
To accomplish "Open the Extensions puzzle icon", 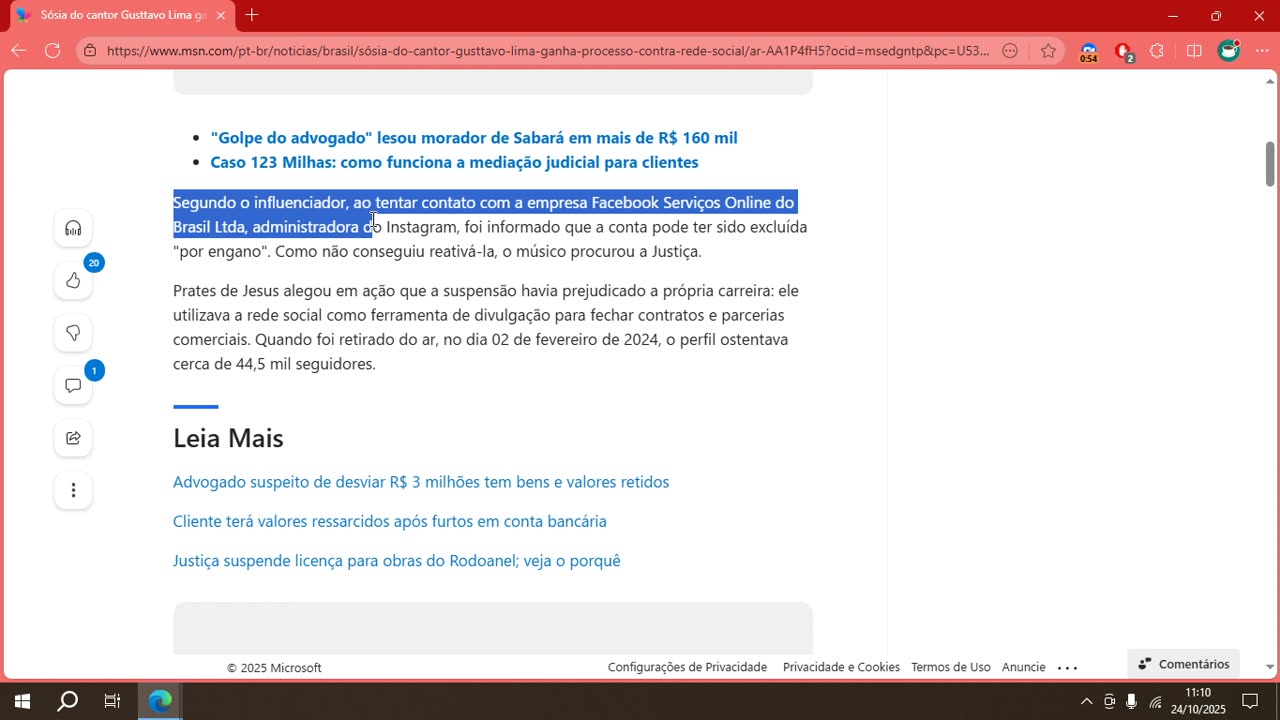I will click(1158, 50).
